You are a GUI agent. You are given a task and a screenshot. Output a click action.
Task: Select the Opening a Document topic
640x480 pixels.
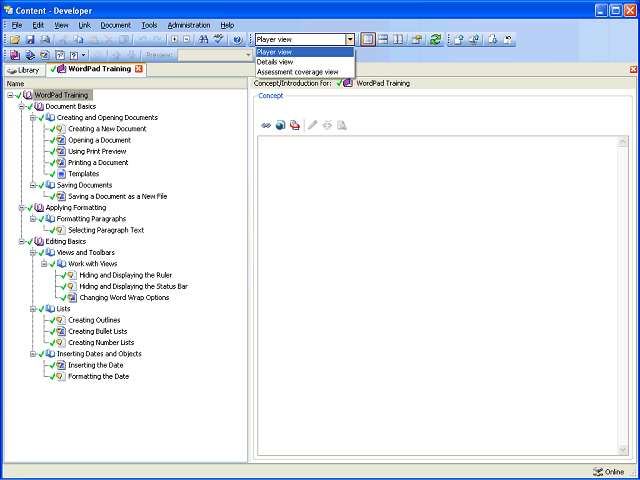pyautogui.click(x=99, y=140)
